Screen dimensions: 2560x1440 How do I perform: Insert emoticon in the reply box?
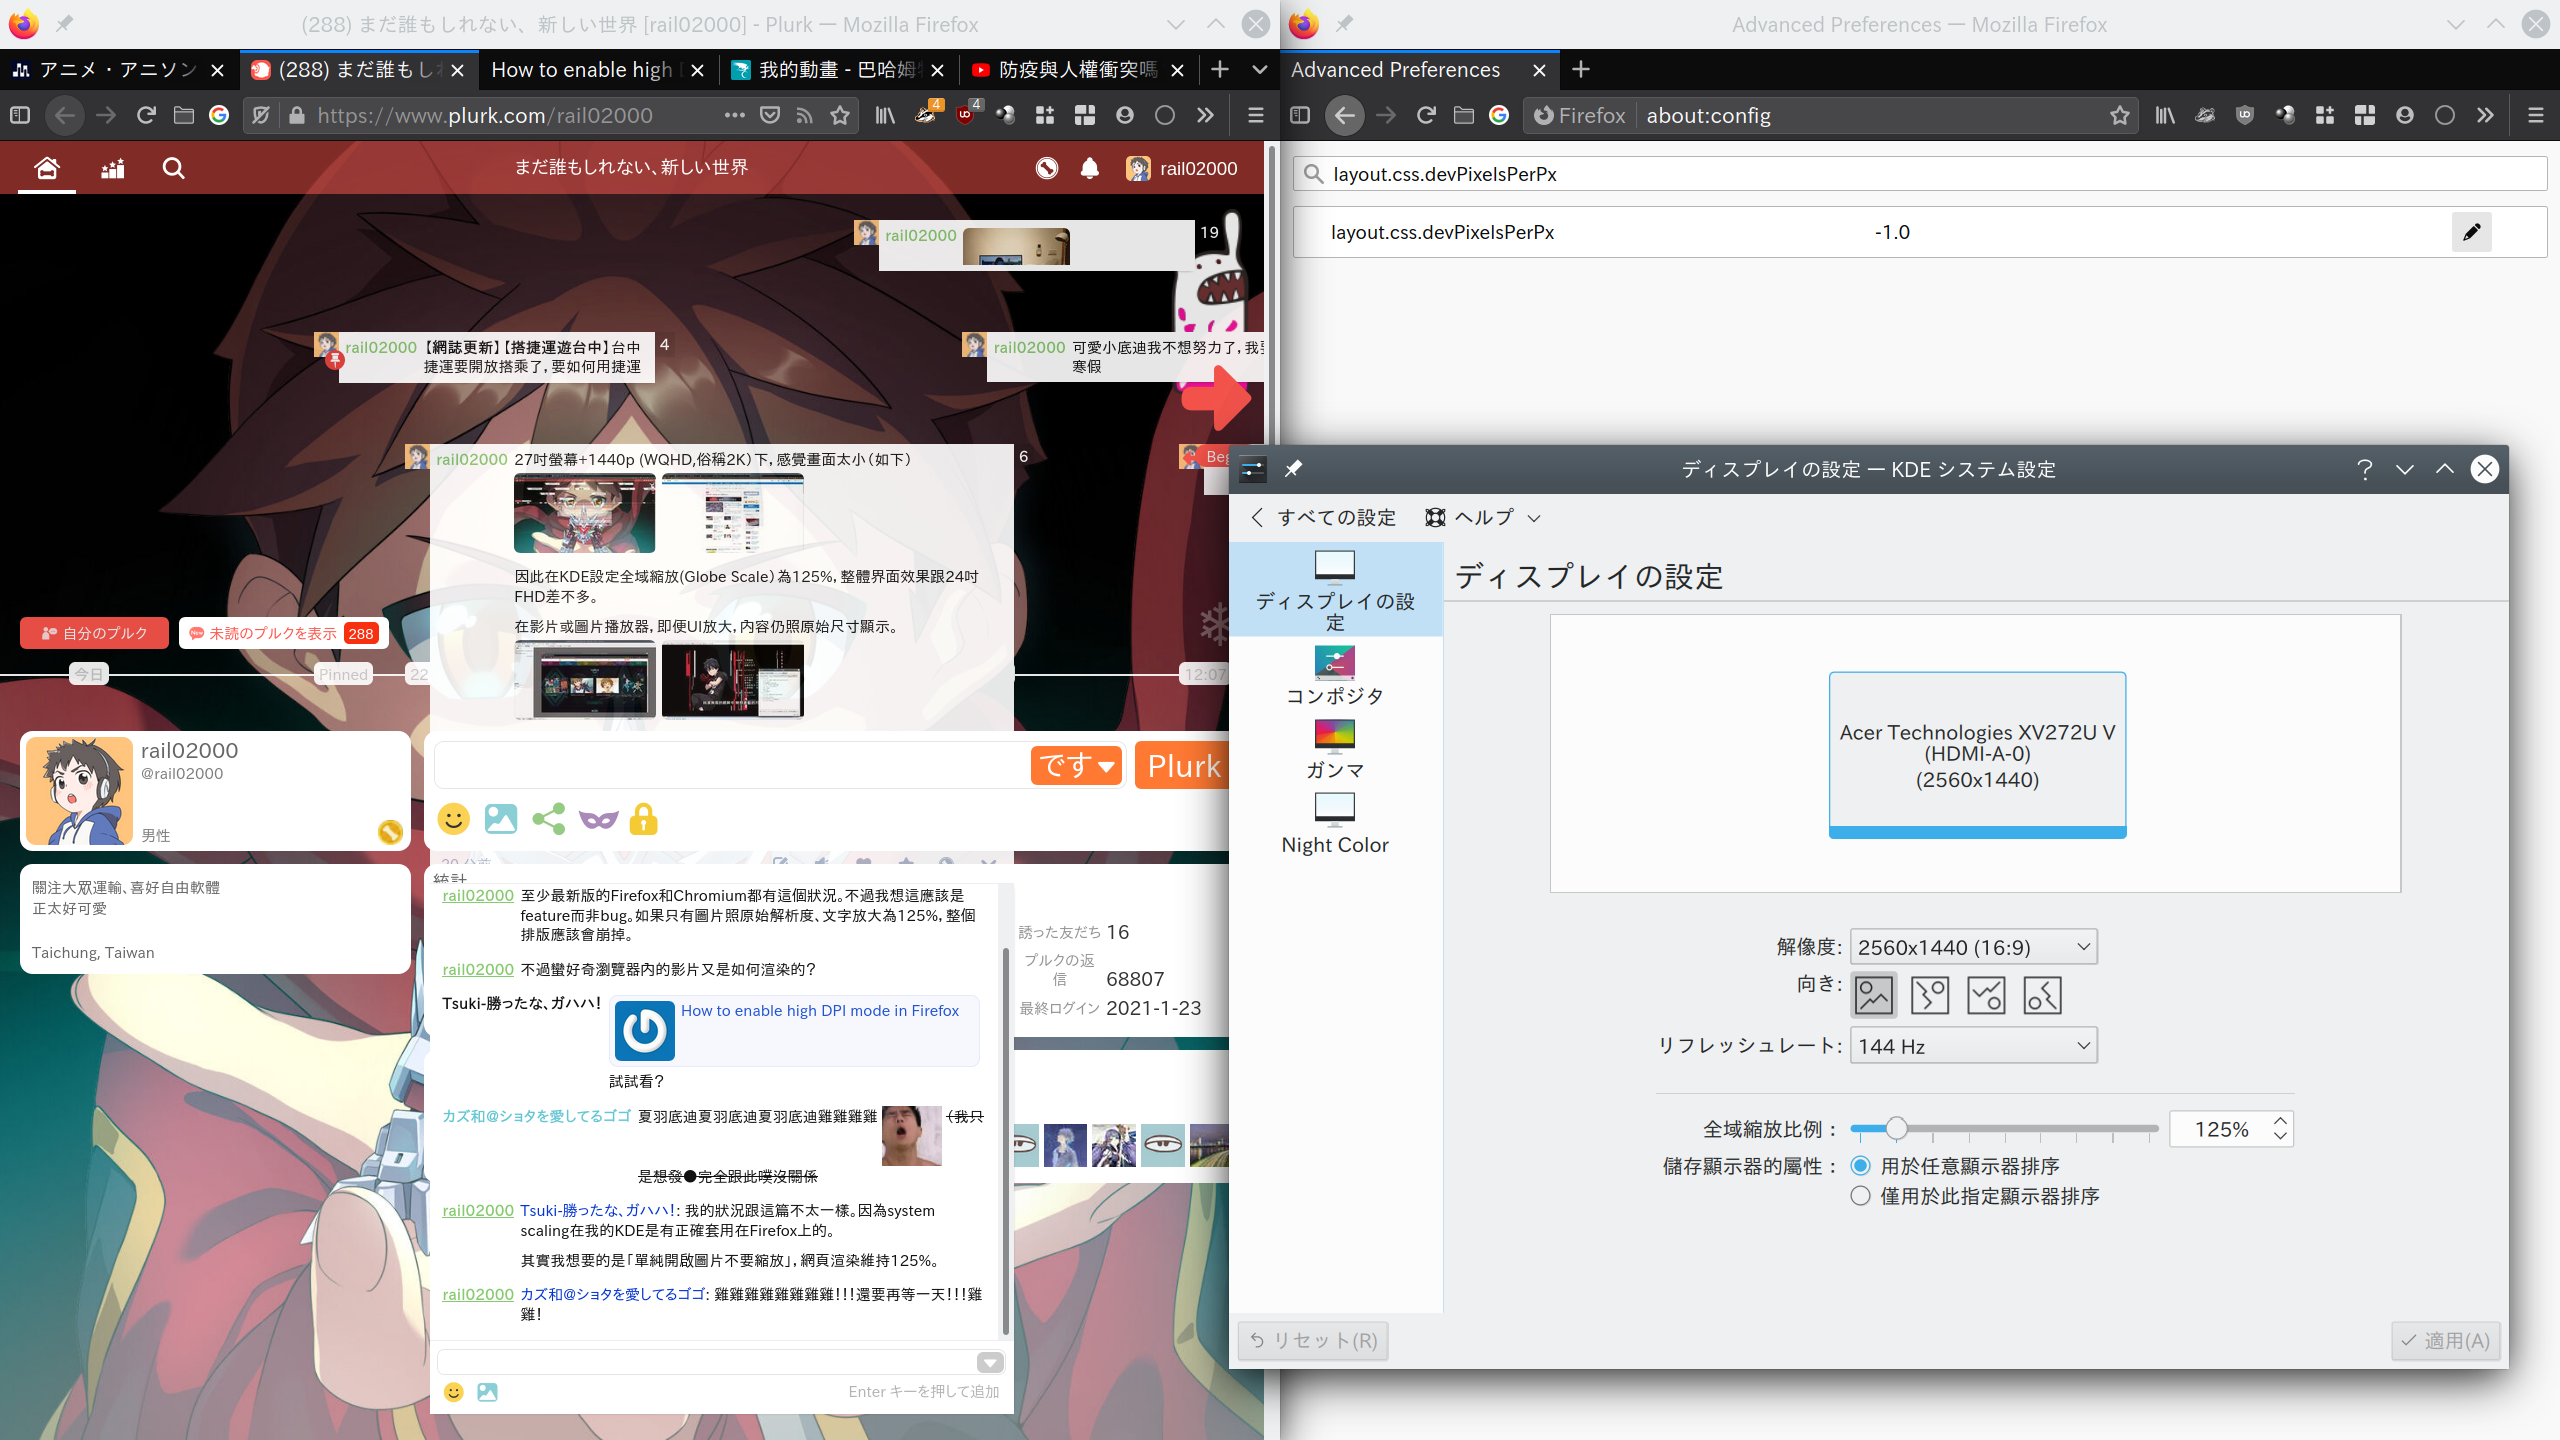(x=454, y=1392)
